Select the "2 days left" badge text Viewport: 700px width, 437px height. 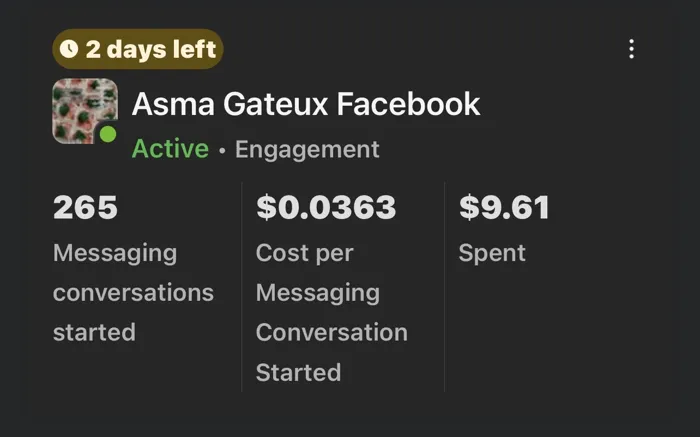(150, 49)
